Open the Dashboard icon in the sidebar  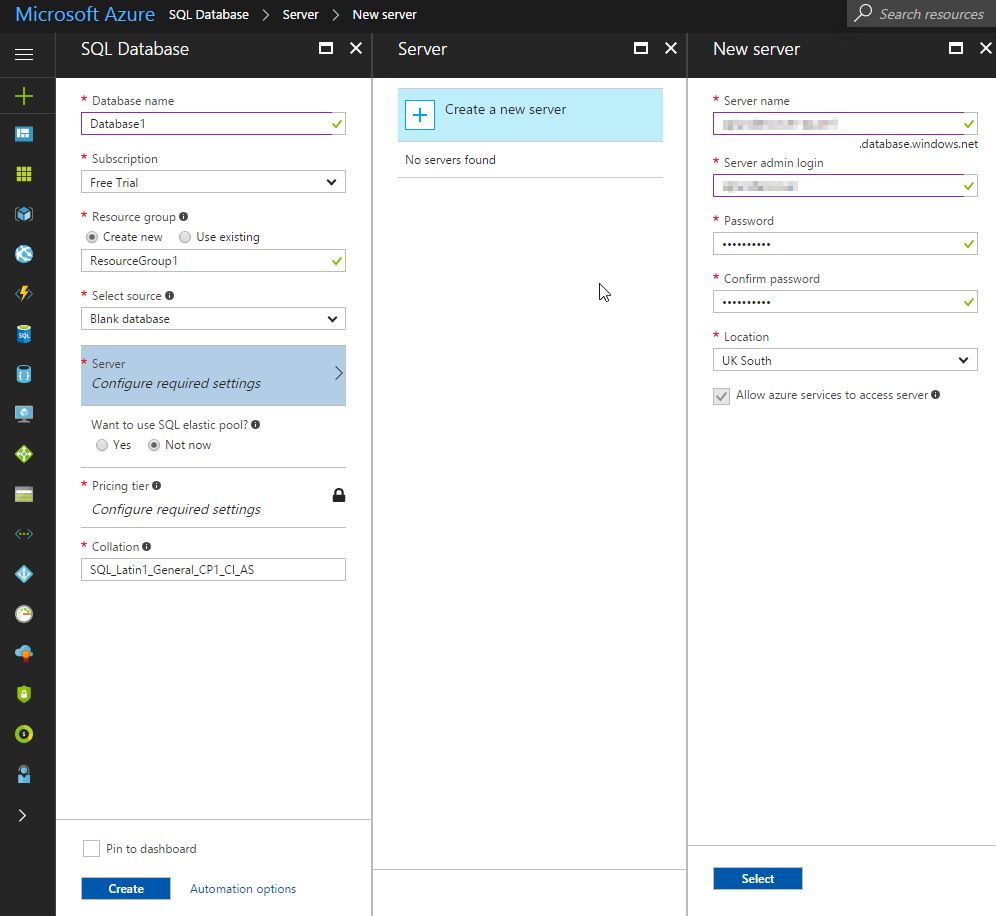24,134
